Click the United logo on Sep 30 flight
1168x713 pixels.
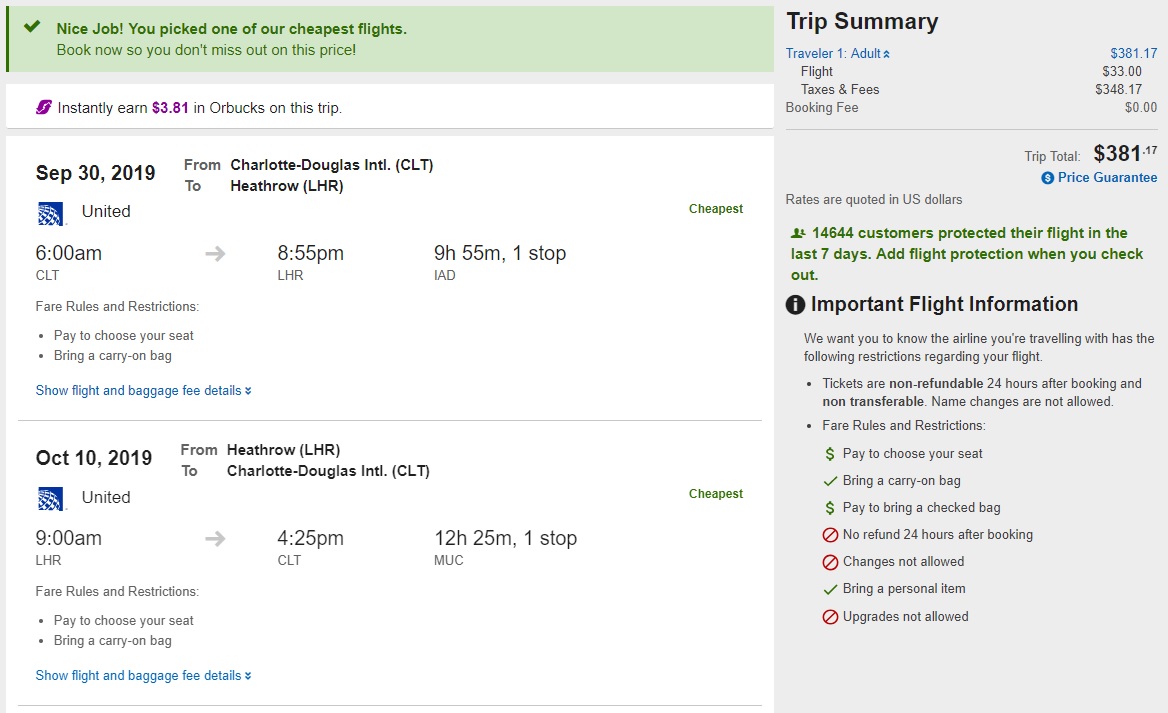51,212
